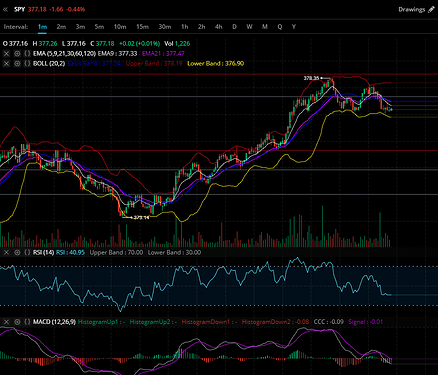The height and width of the screenshot is (375, 438).
Task: Open BOLL indicator settings gear
Action: [17, 63]
